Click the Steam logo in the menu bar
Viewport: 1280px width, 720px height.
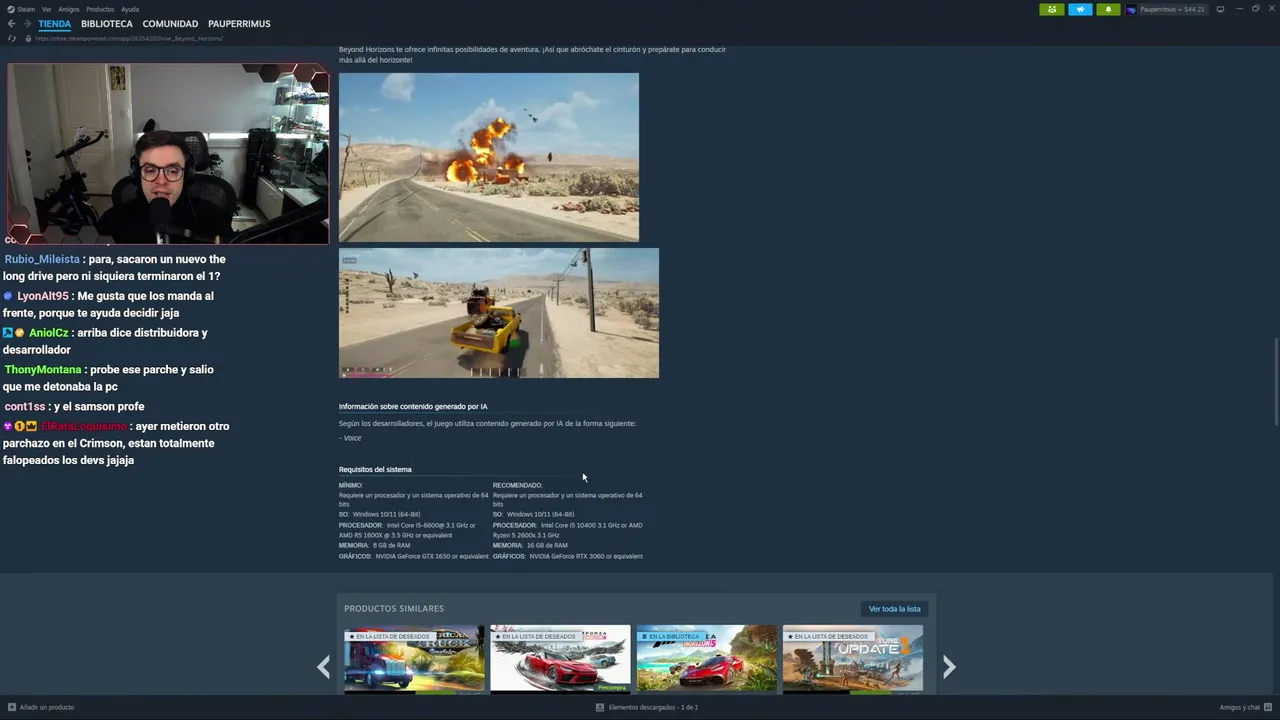coord(10,9)
